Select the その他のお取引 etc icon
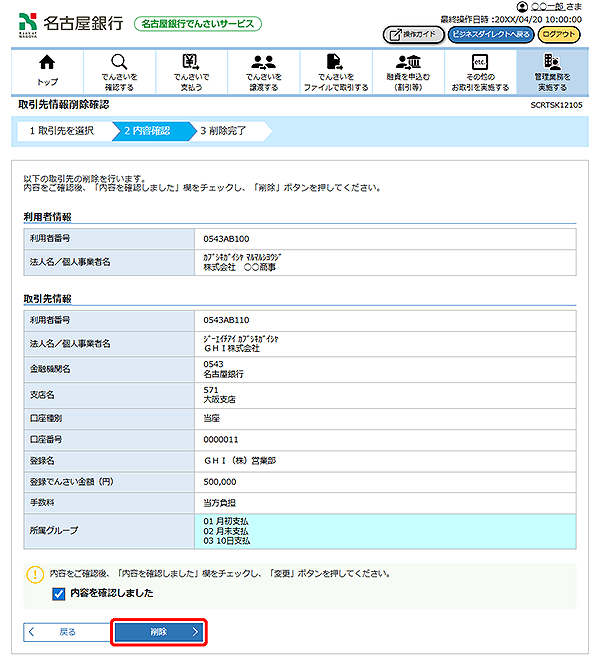The height and width of the screenshot is (660, 600). [479, 63]
